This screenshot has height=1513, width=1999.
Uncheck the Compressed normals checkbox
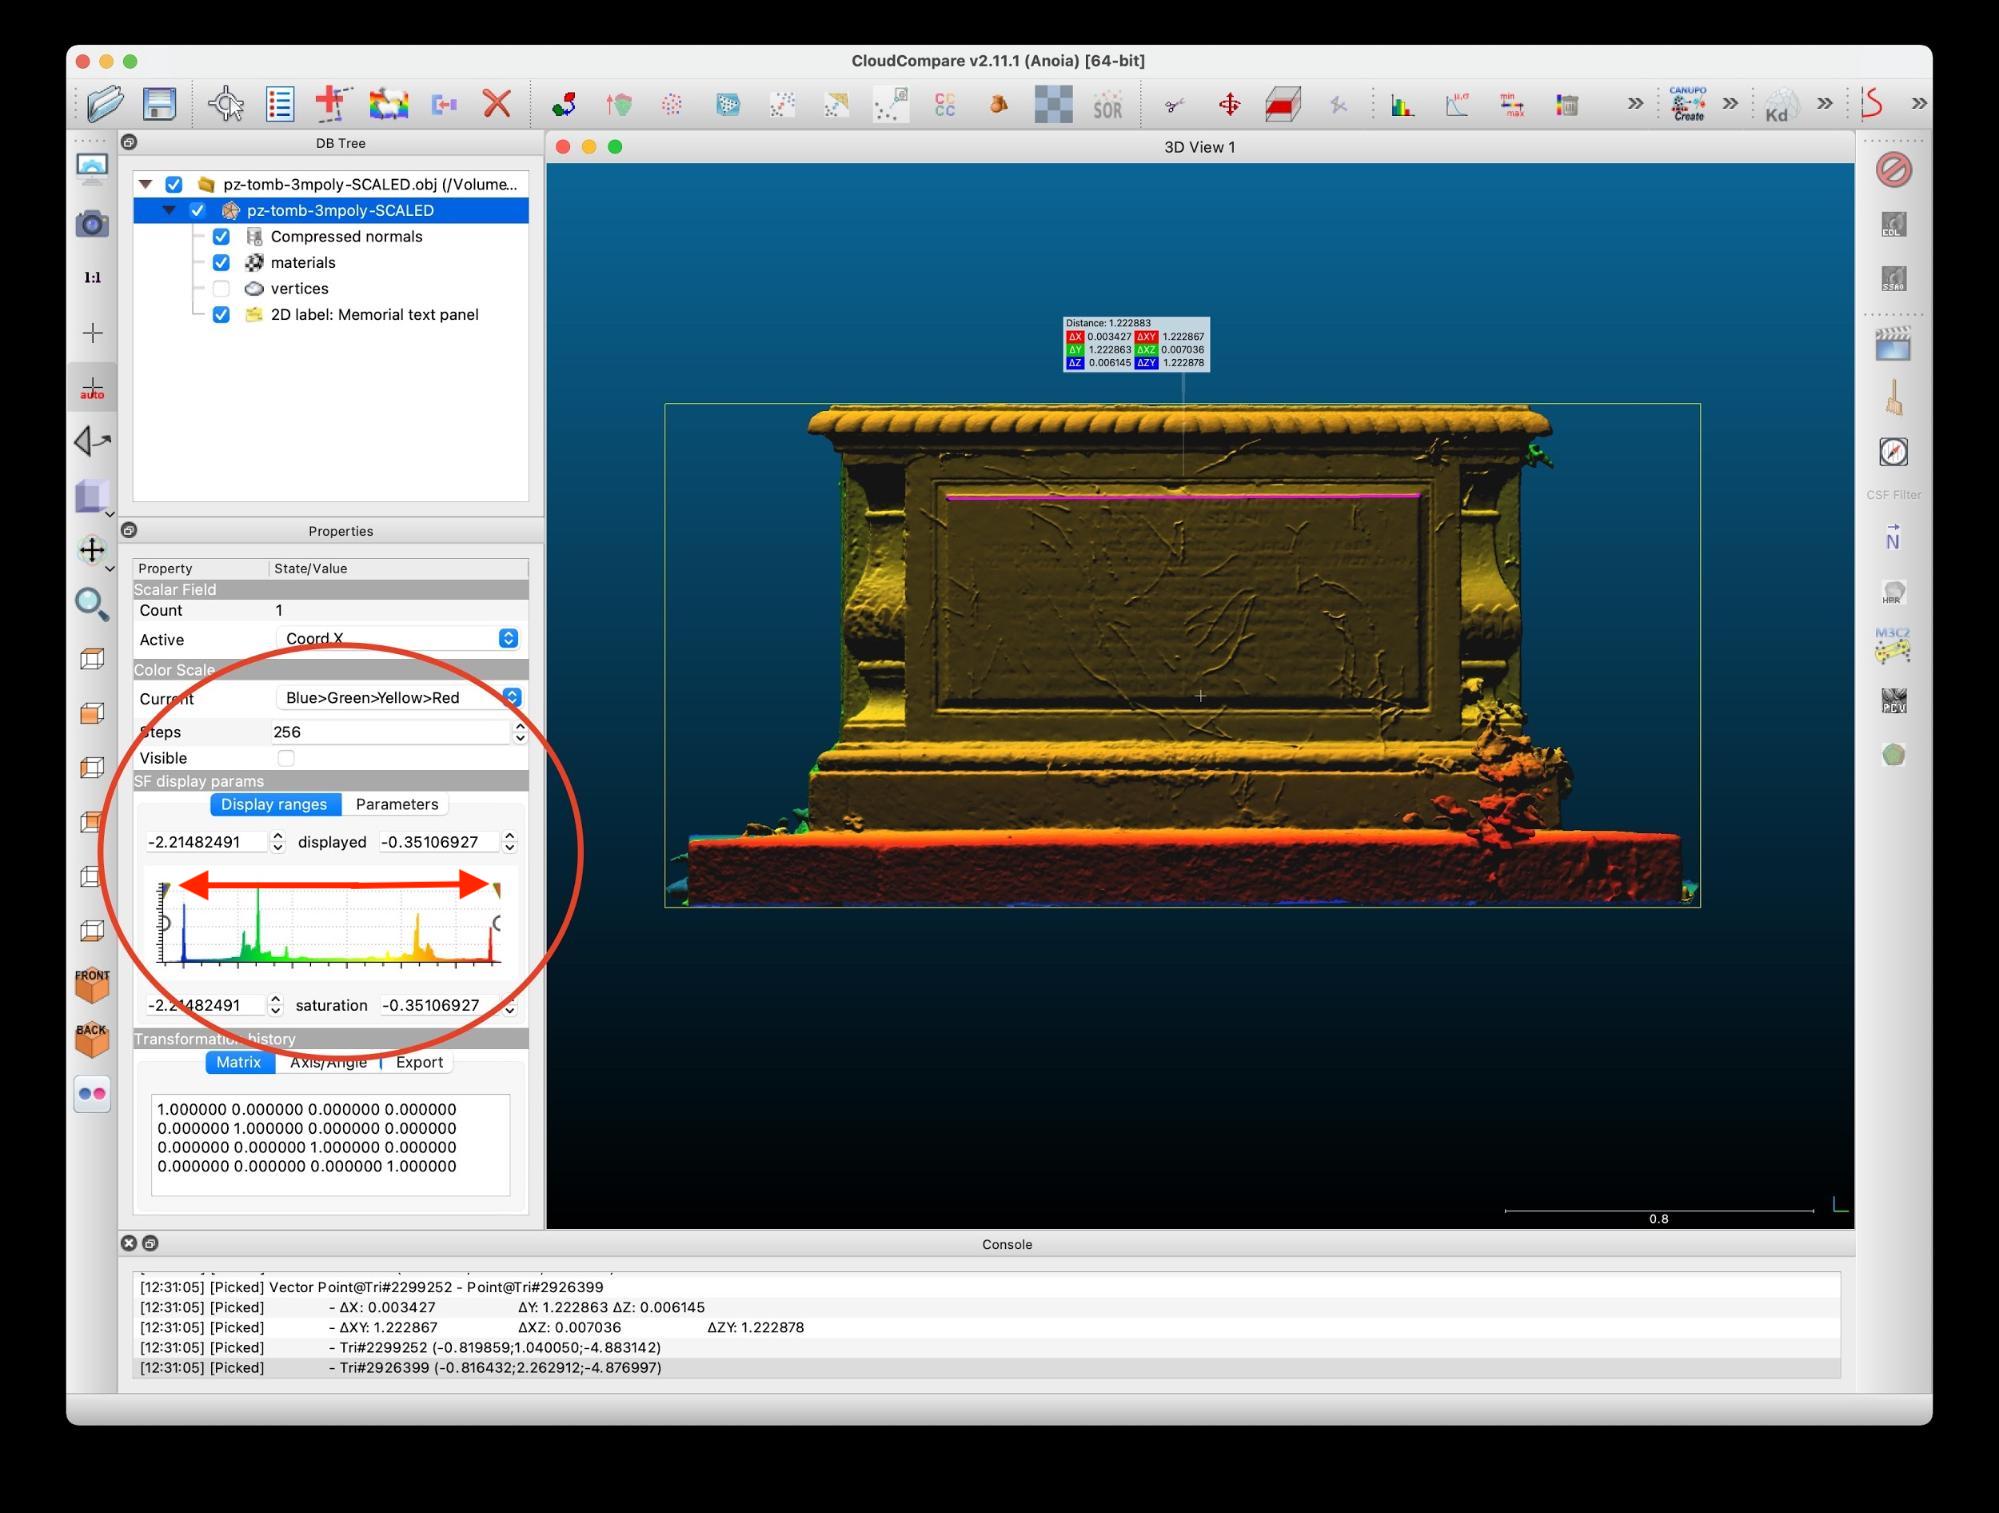221,237
